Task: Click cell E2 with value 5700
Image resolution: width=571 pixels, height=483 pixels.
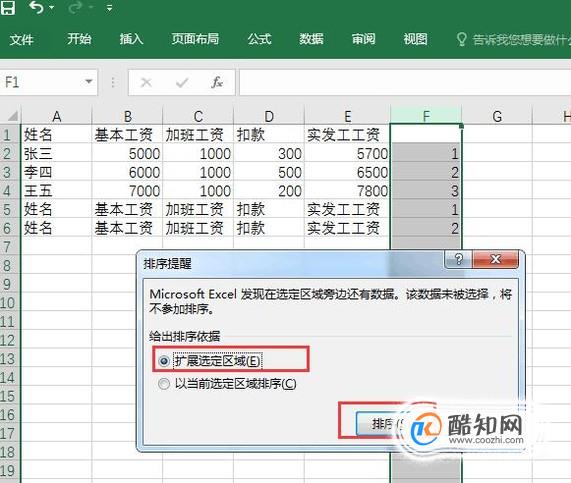Action: (347, 153)
